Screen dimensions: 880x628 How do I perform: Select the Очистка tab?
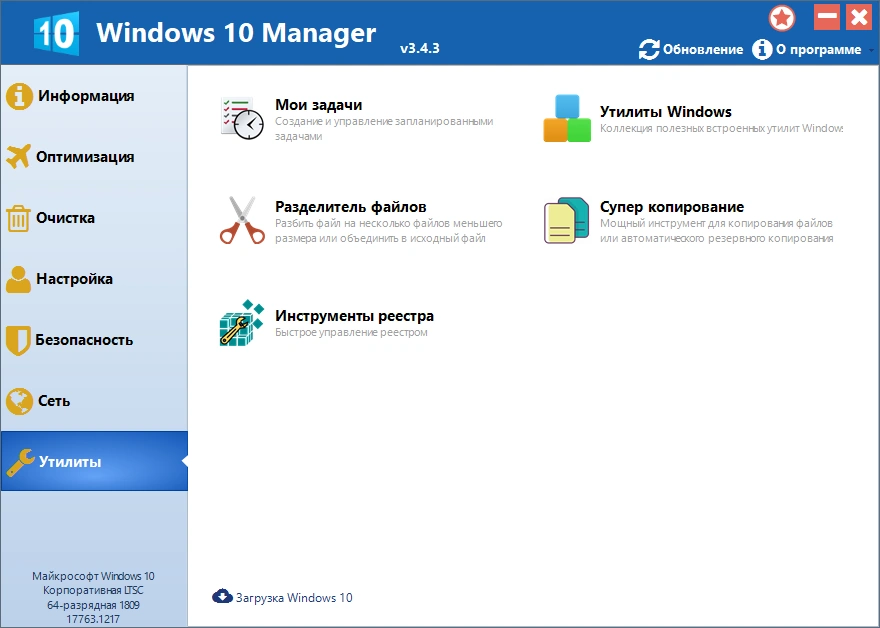tap(94, 218)
